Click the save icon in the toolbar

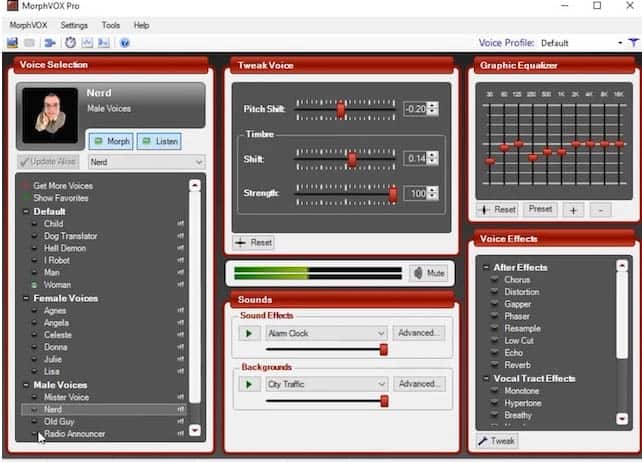point(12,43)
